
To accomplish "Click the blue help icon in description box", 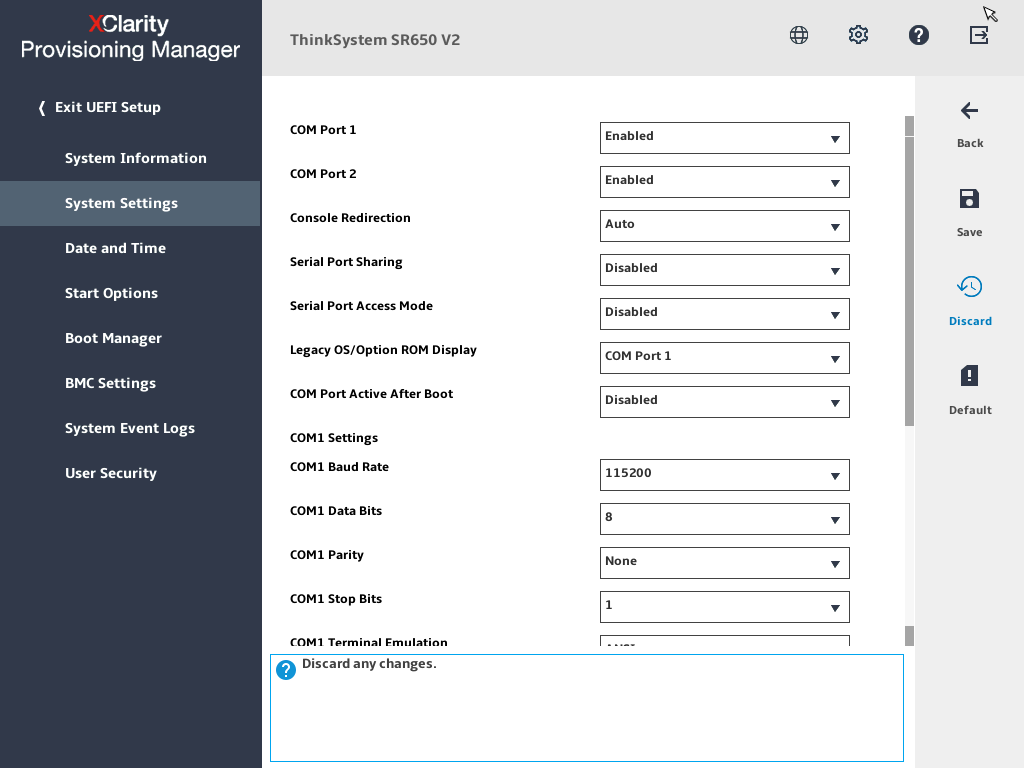I will (285, 669).
